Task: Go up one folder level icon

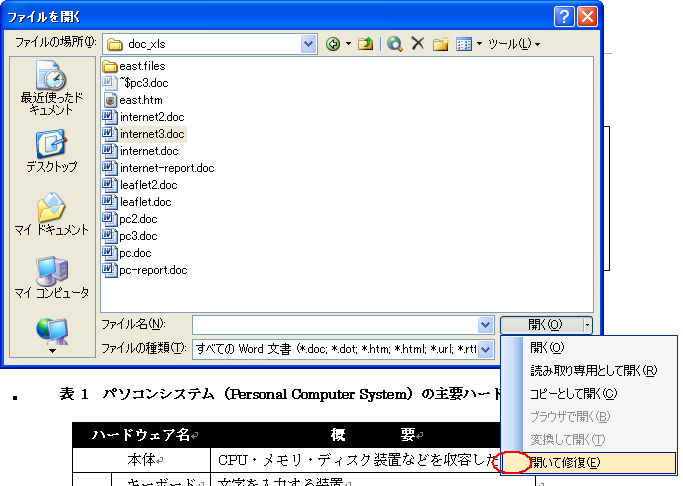Action: 365,44
